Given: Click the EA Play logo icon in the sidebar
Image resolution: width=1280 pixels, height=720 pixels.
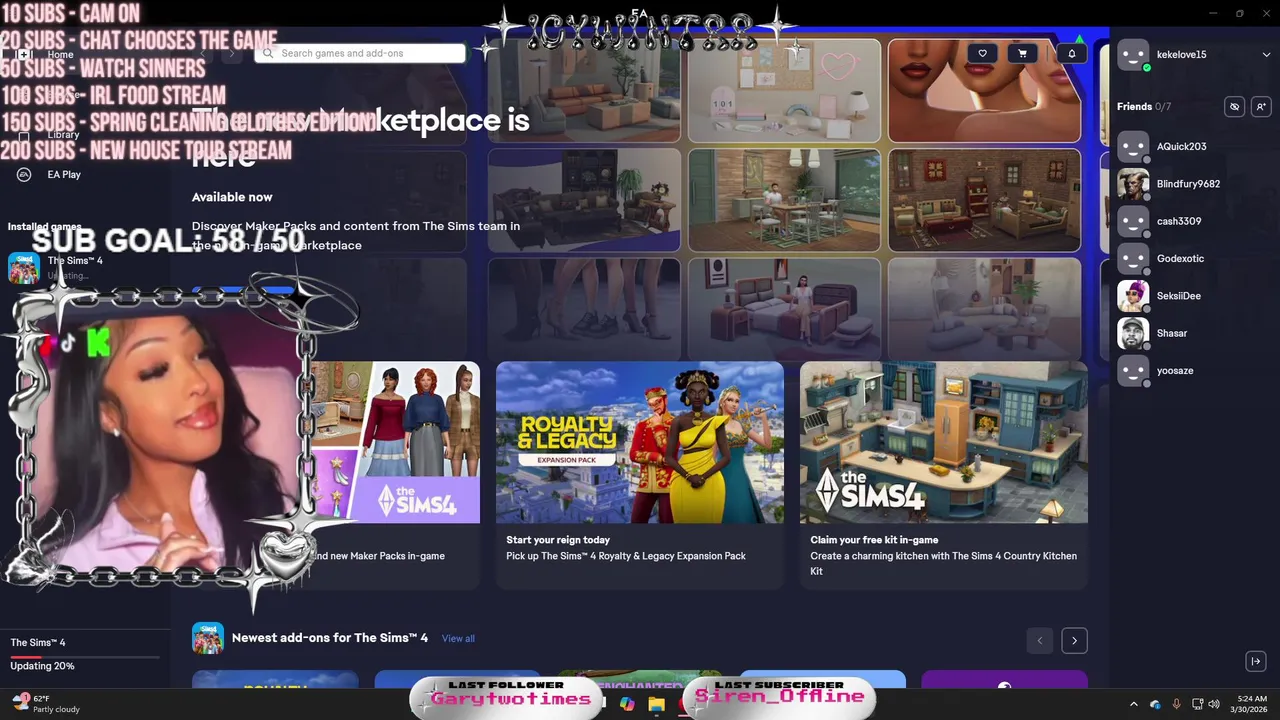Looking at the screenshot, I should pos(24,174).
